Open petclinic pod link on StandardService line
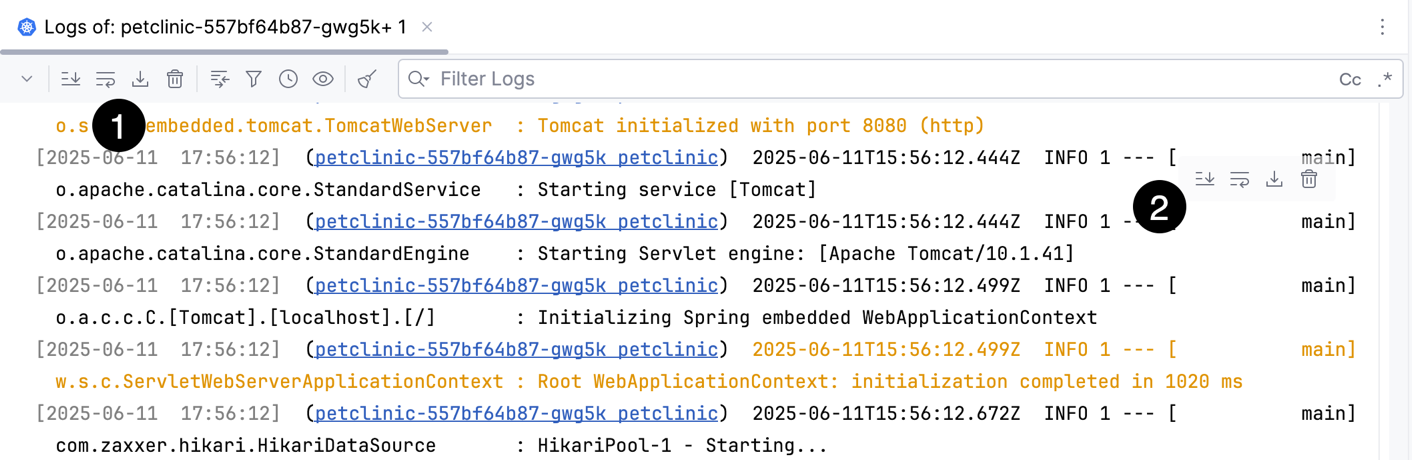This screenshot has height=460, width=1412. pyautogui.click(x=516, y=158)
